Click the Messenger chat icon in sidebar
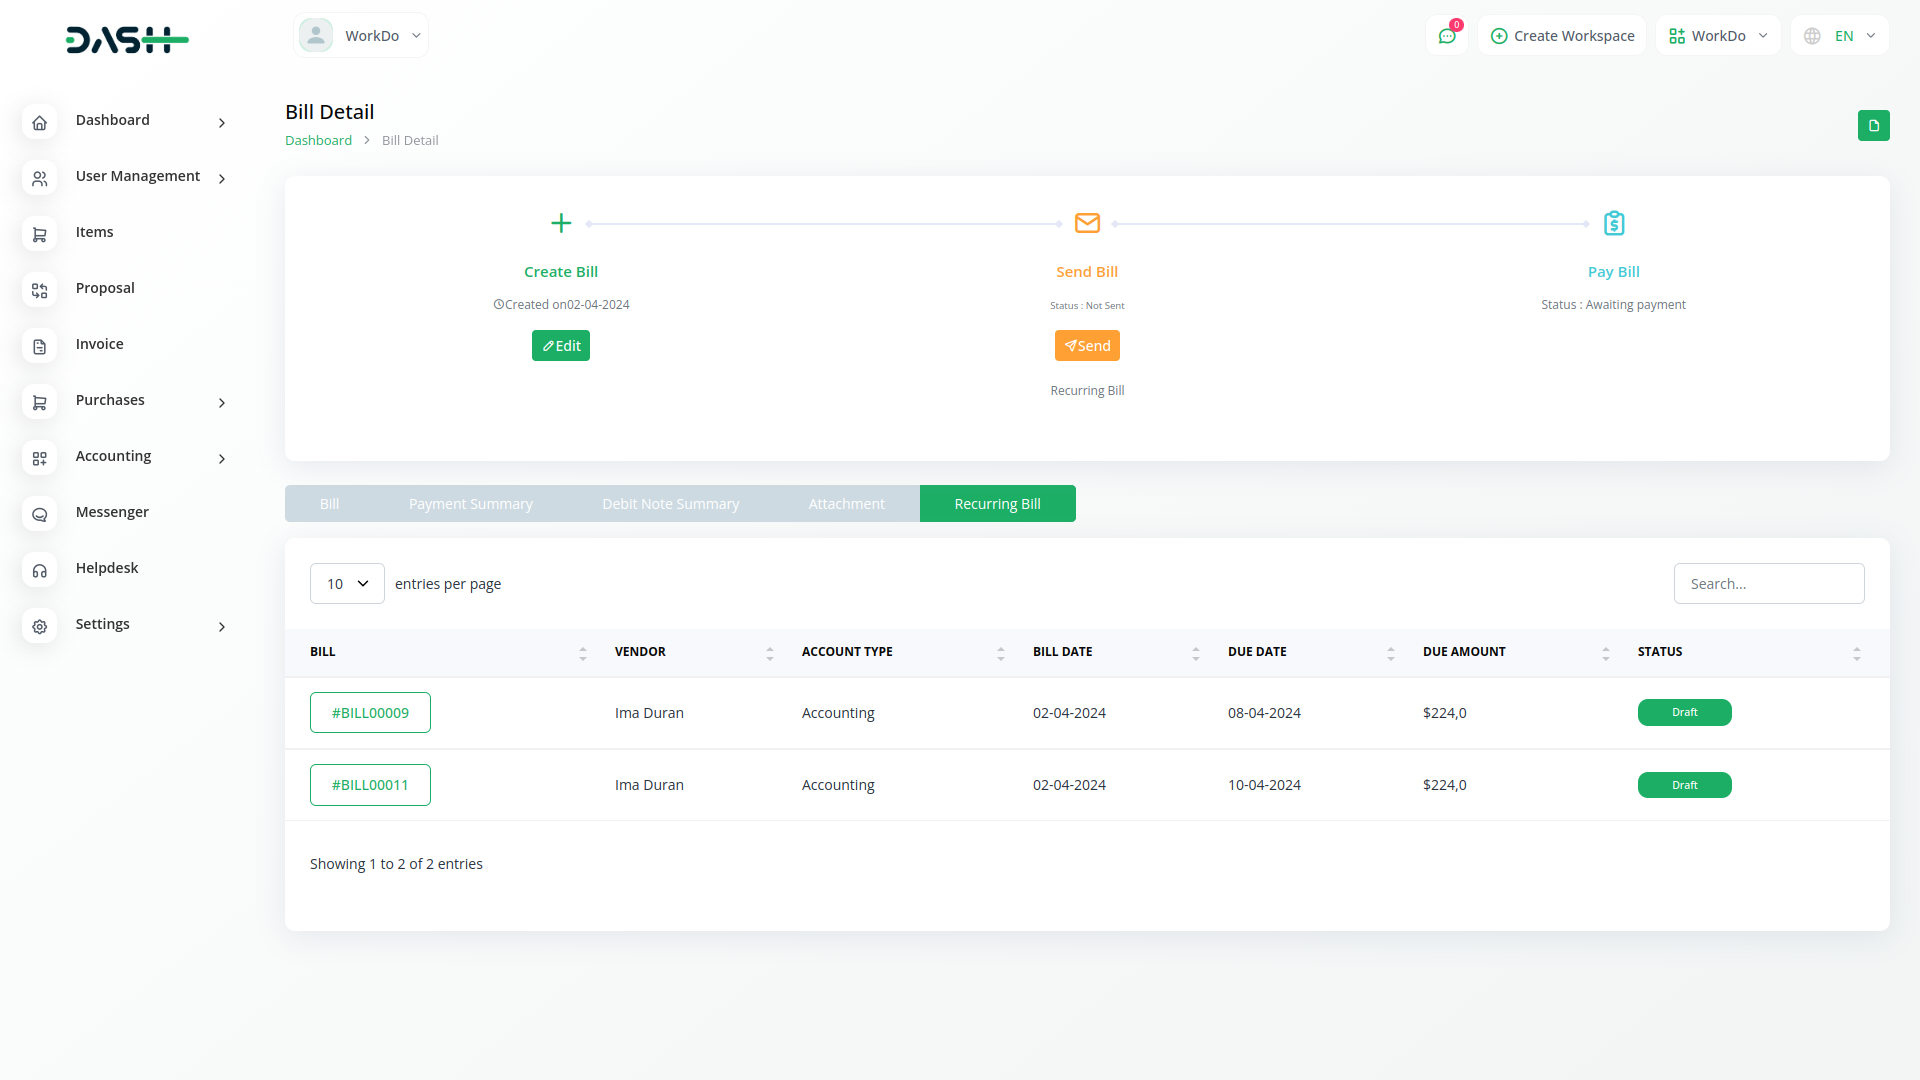Screen dimensions: 1920x1080 tap(39, 515)
